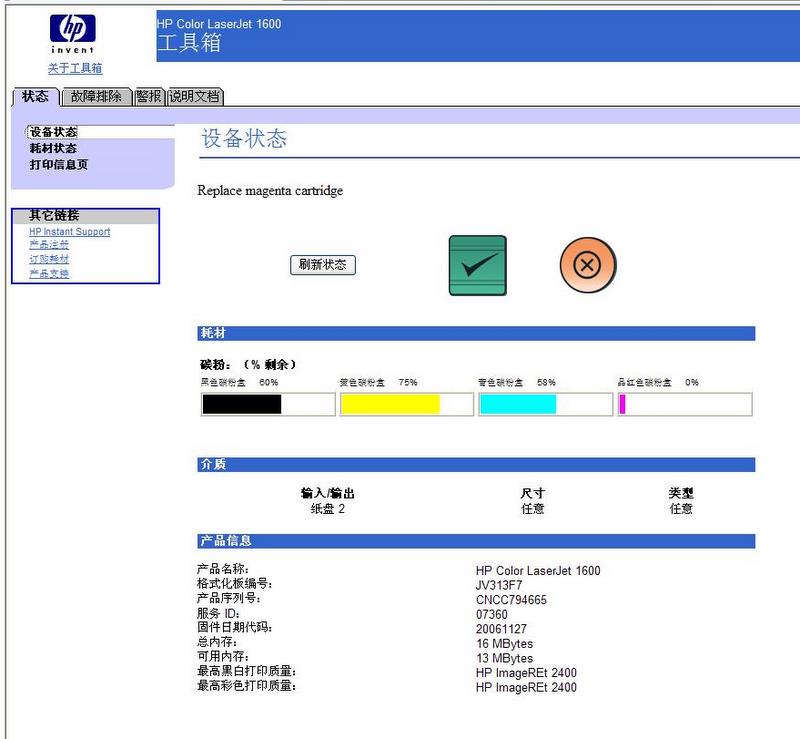Click the magenta toner level bar

(685, 404)
